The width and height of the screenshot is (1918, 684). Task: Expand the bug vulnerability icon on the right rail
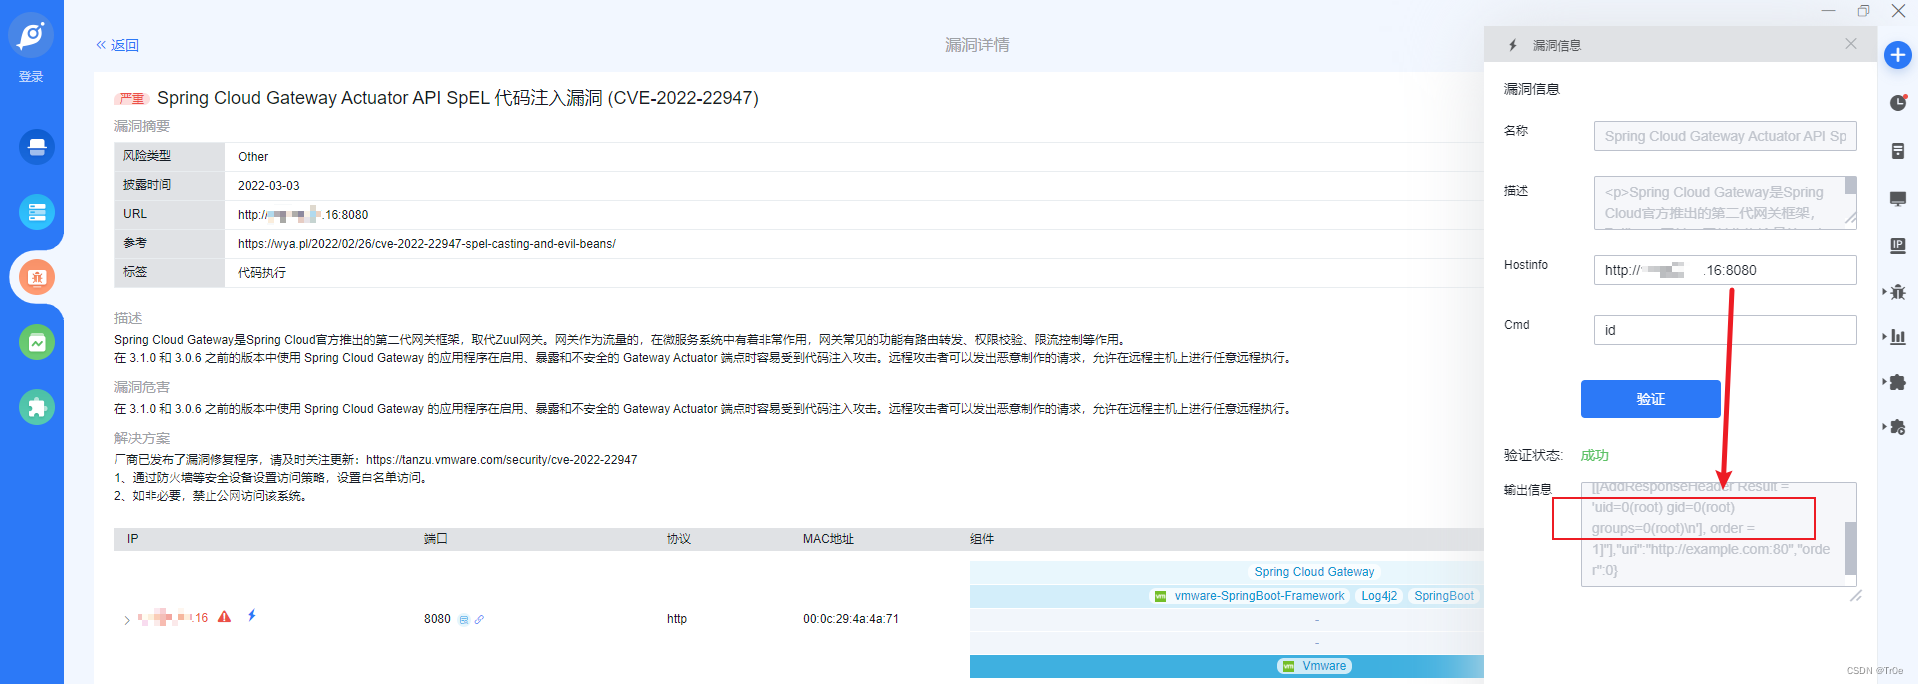pyautogui.click(x=1896, y=292)
